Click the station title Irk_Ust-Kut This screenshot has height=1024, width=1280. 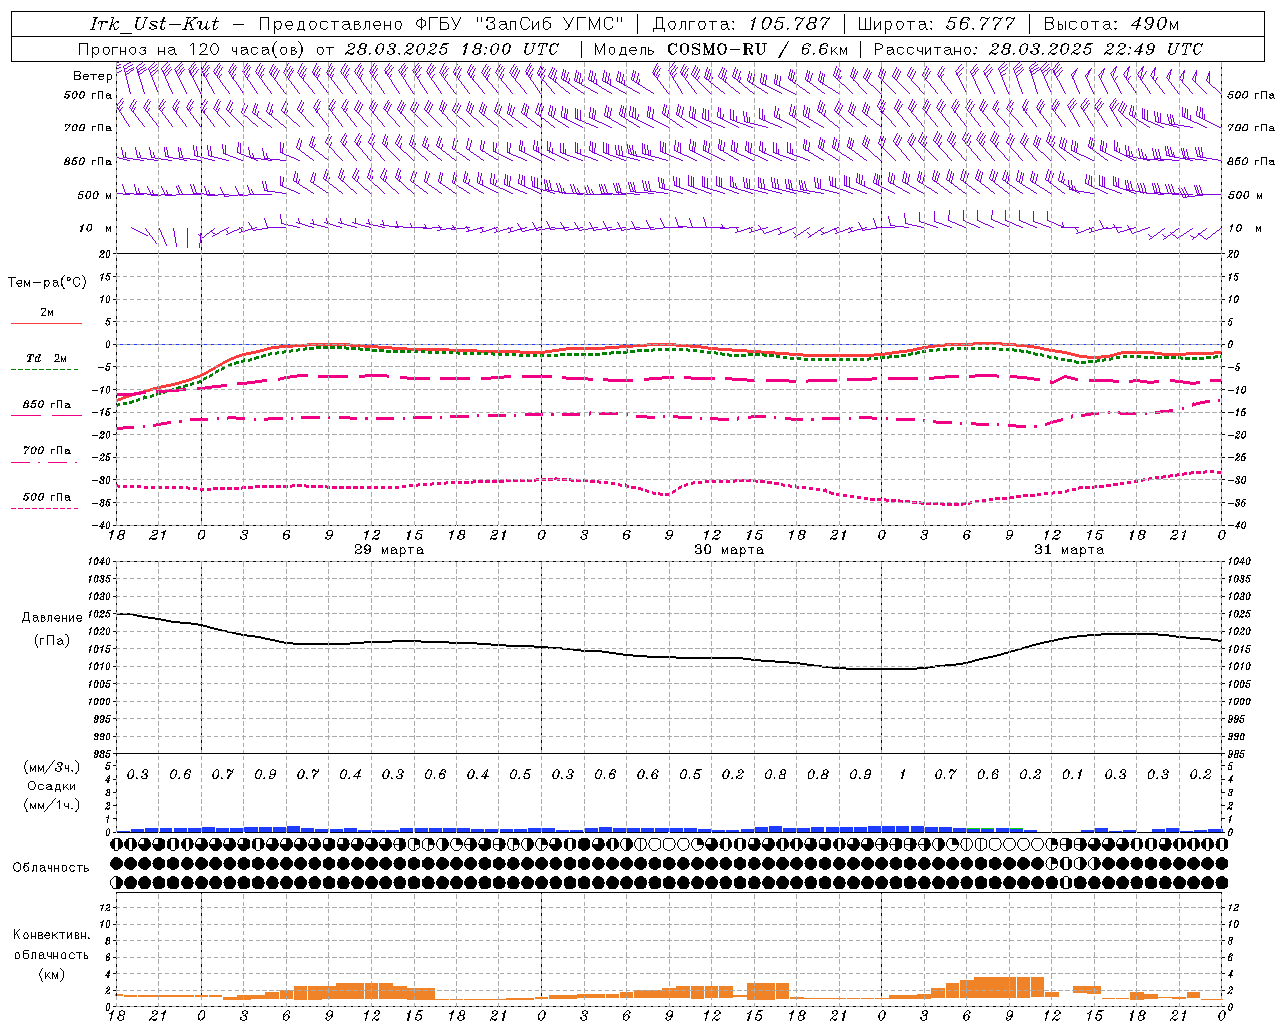[x=154, y=24]
